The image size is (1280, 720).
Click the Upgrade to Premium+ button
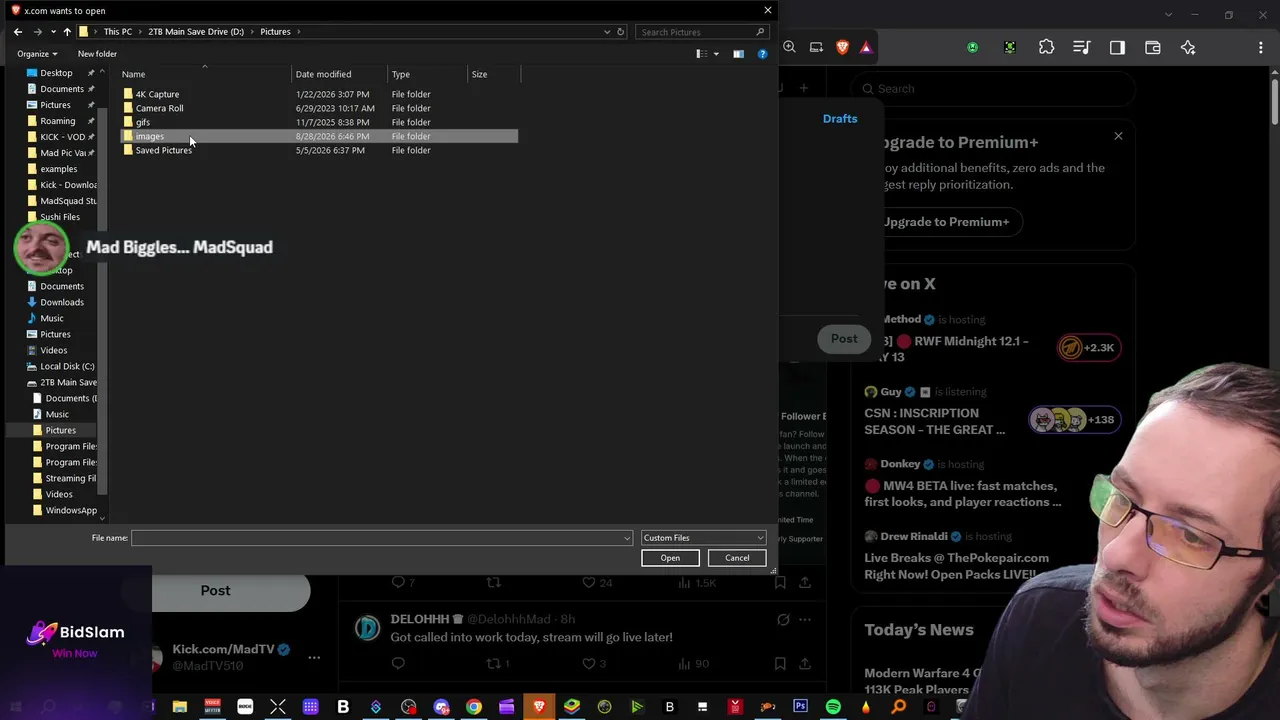[x=945, y=222]
